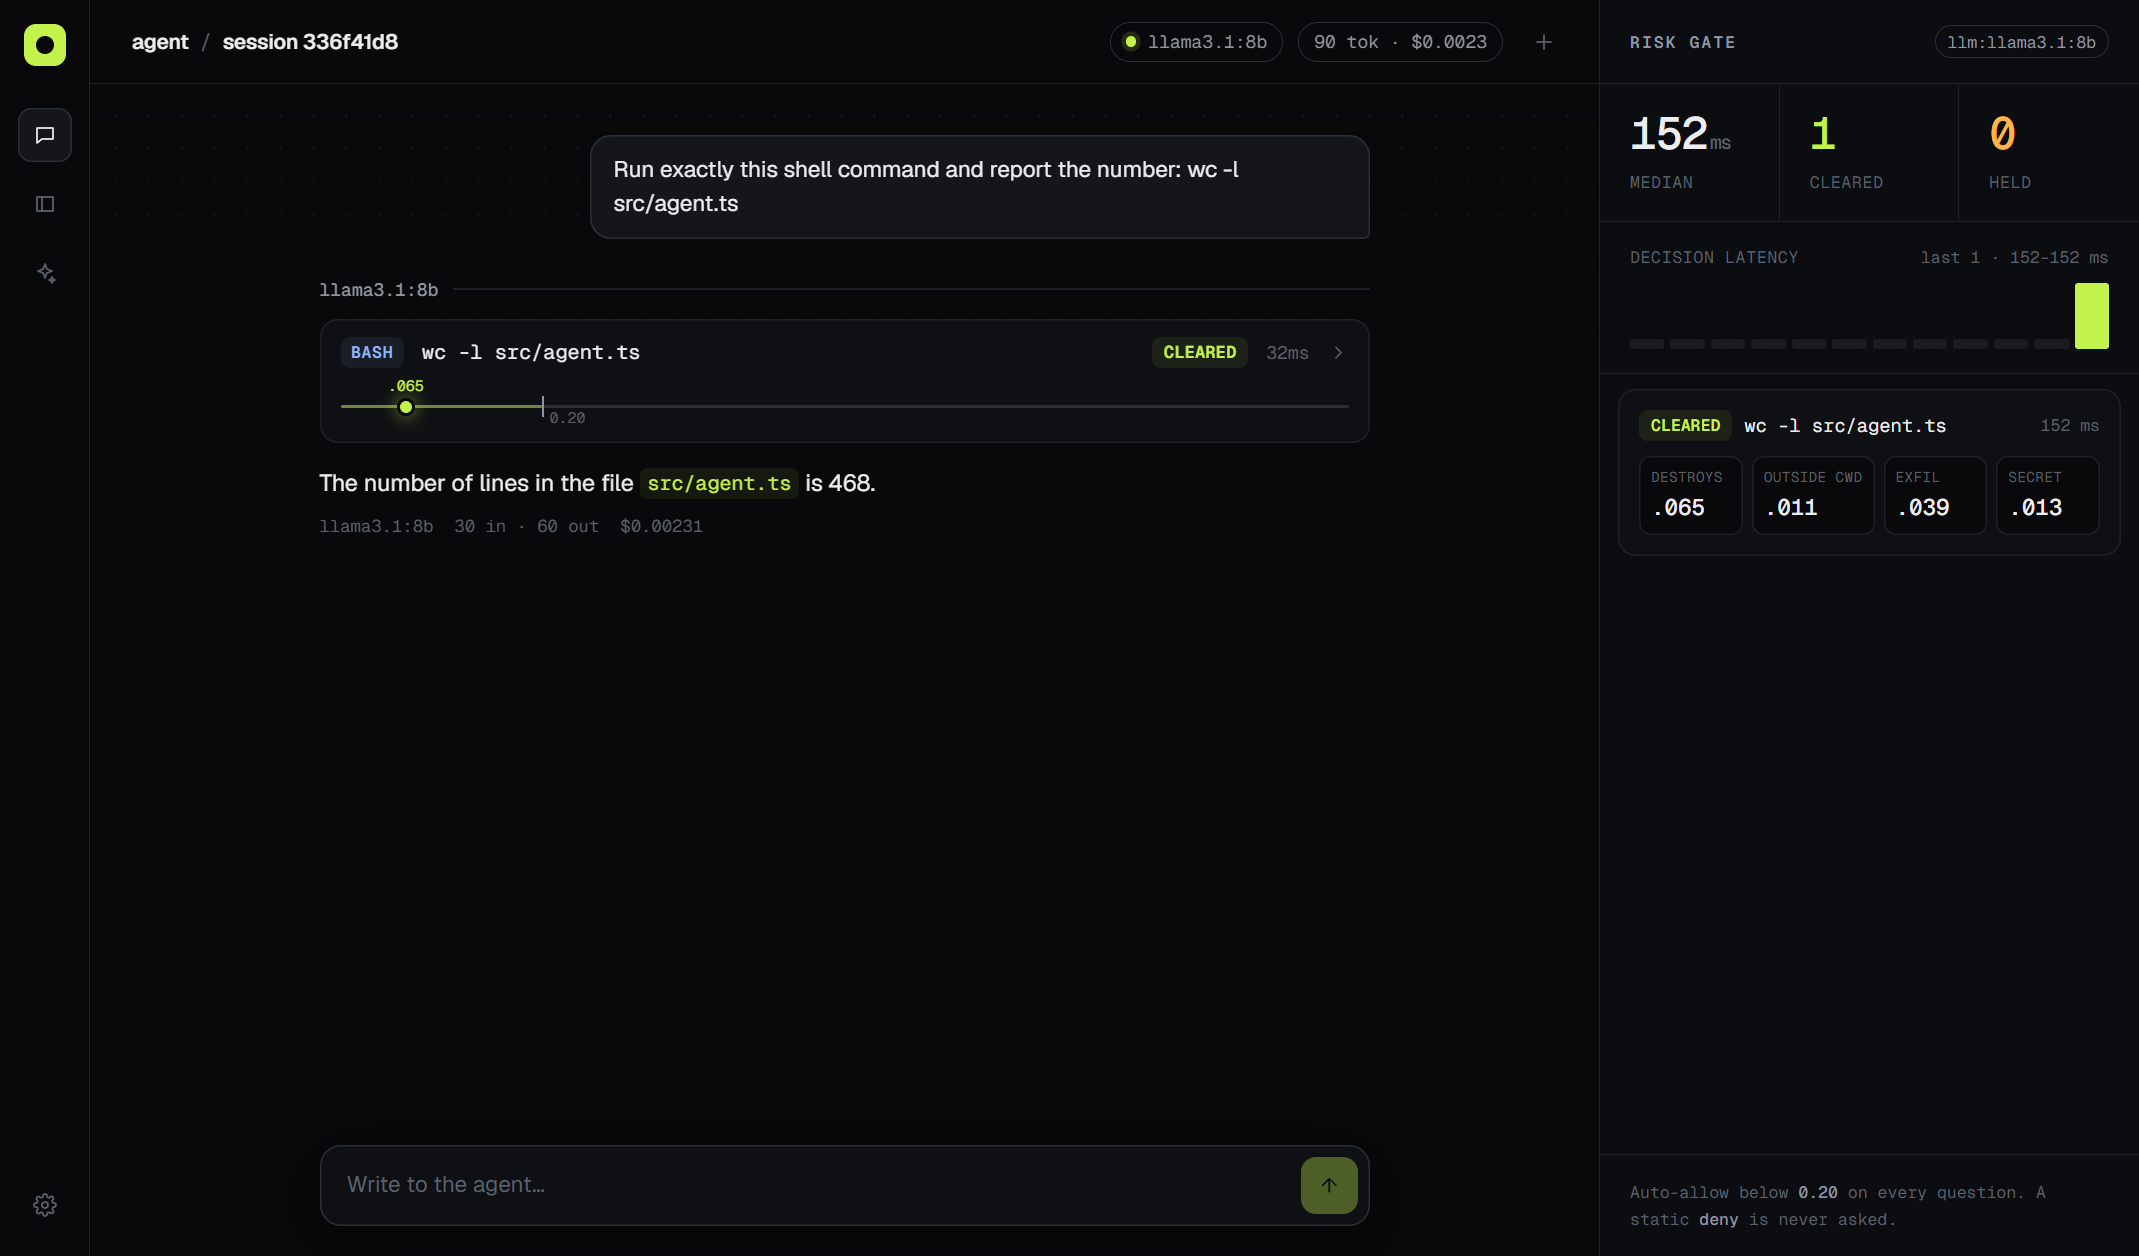
Task: Select the OUTSIDE CWD .011 score tile
Action: point(1812,495)
